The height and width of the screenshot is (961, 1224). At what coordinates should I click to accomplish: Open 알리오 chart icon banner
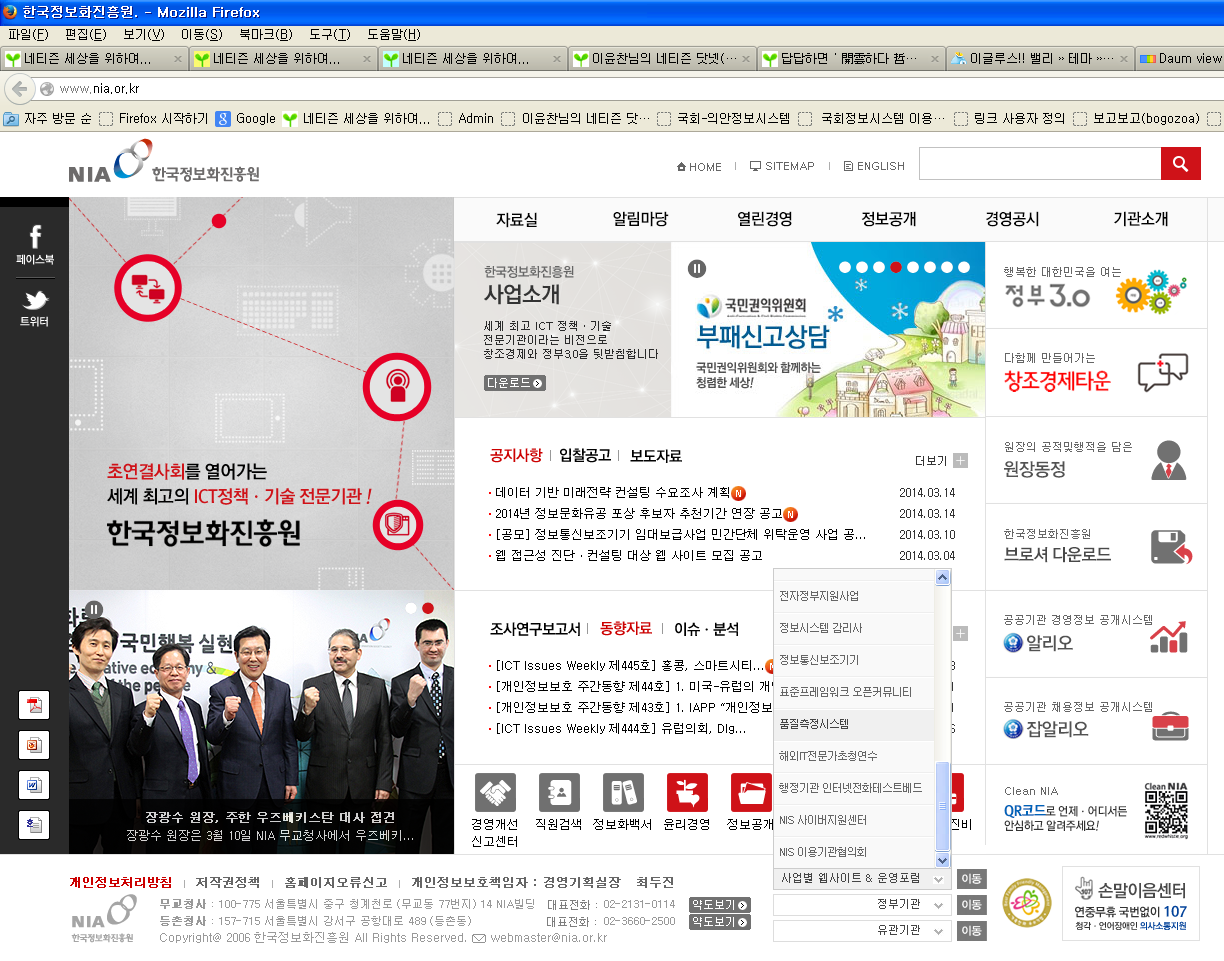[1095, 633]
